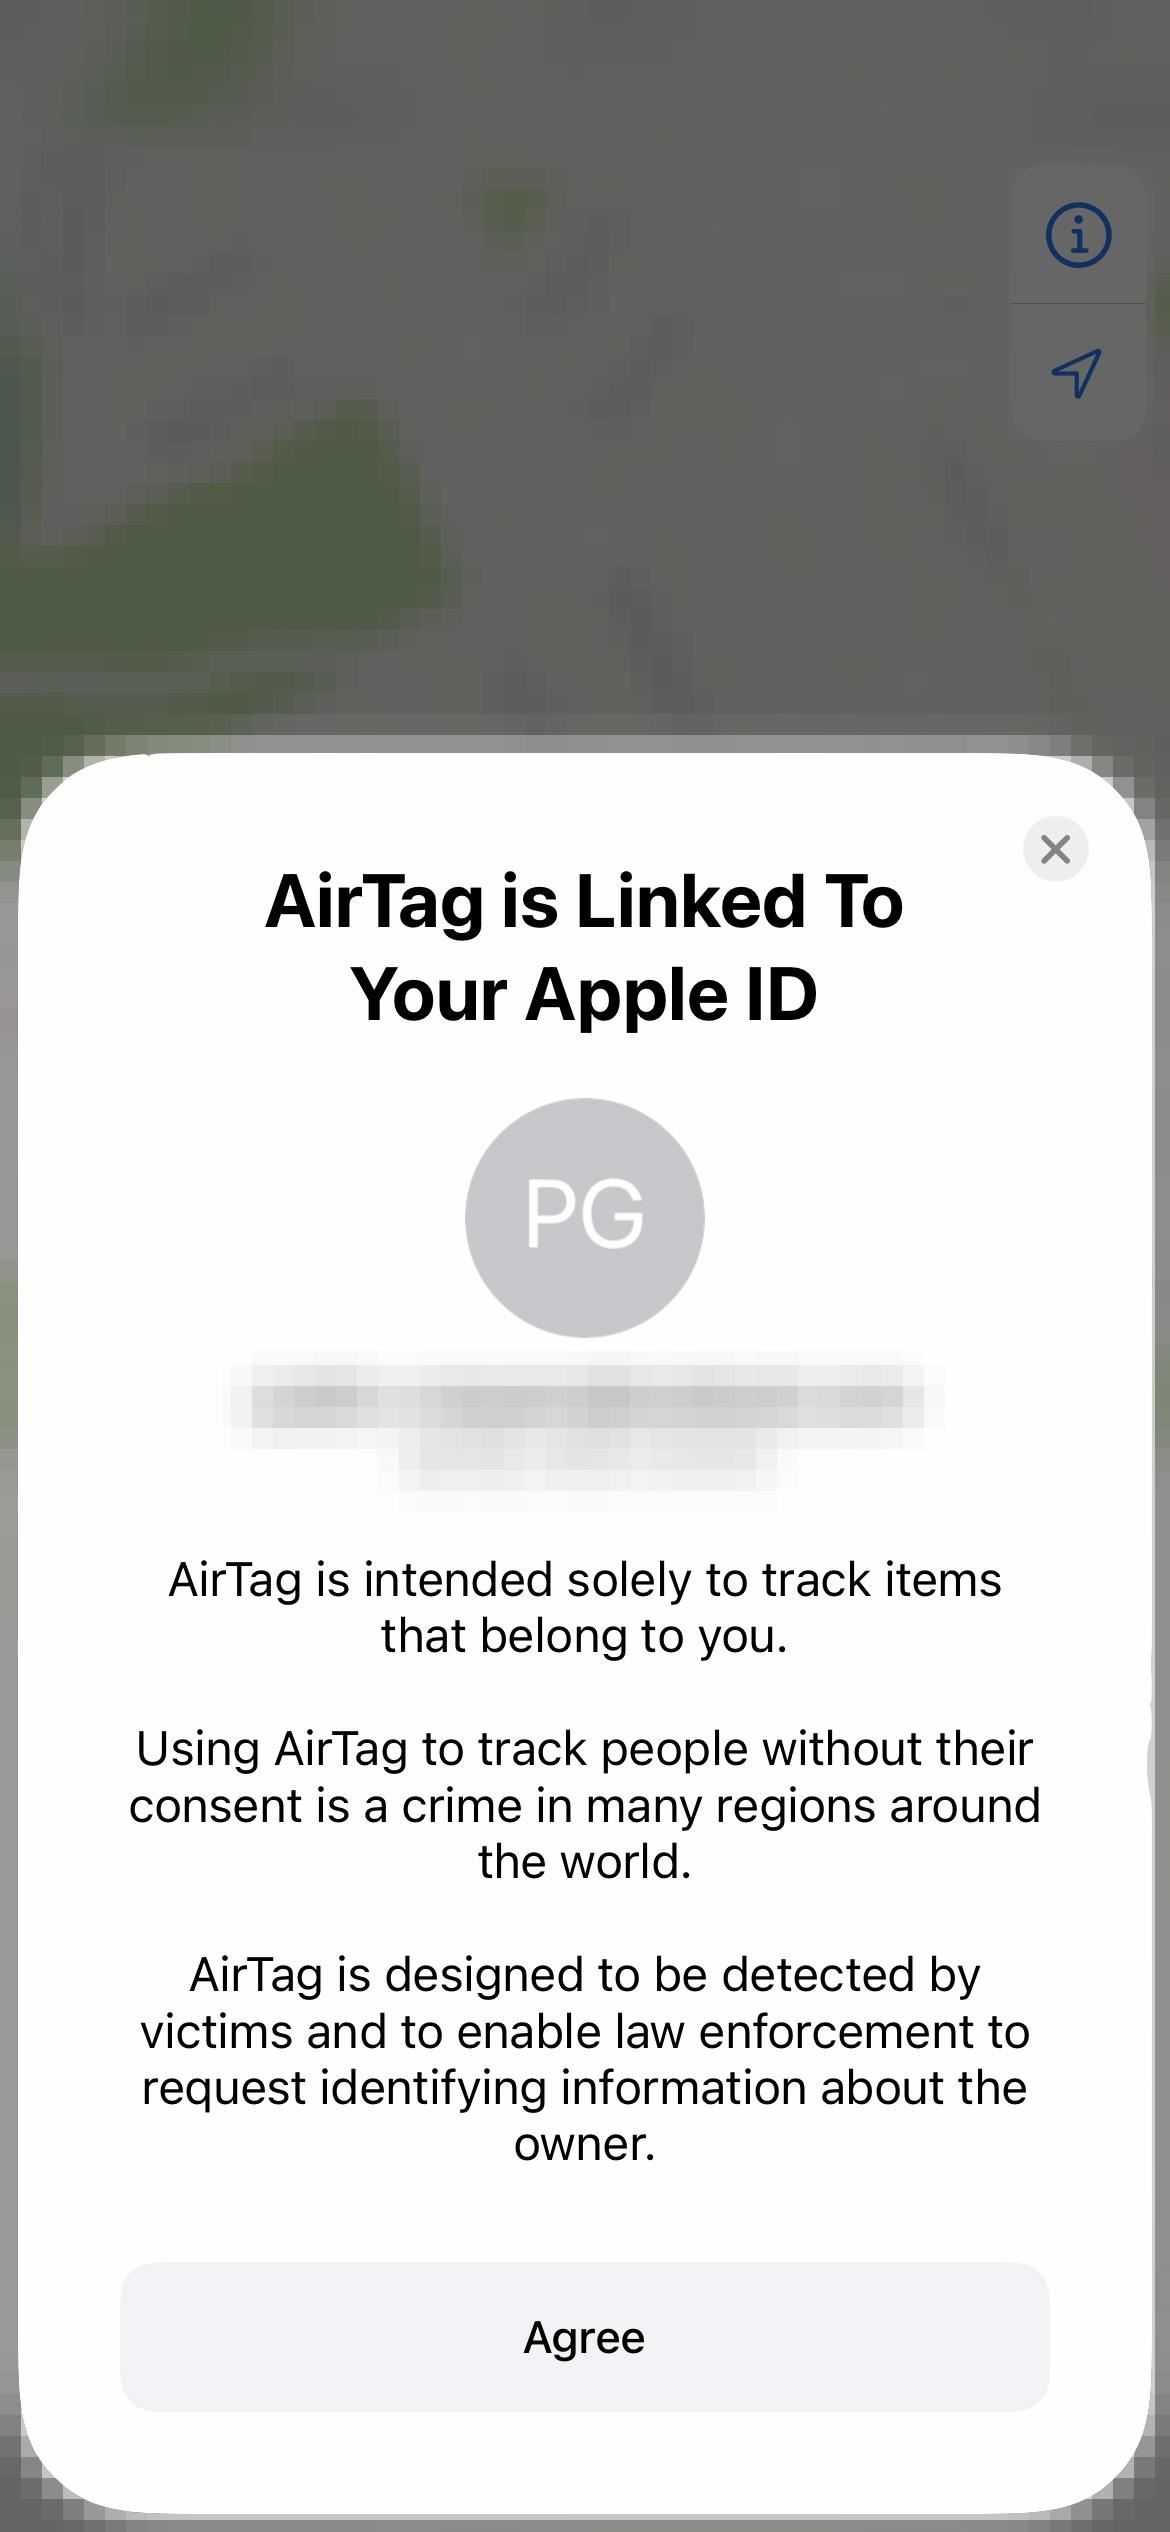
Task: Tap 'AirTag is designed to be detected' line
Action: [585, 1975]
